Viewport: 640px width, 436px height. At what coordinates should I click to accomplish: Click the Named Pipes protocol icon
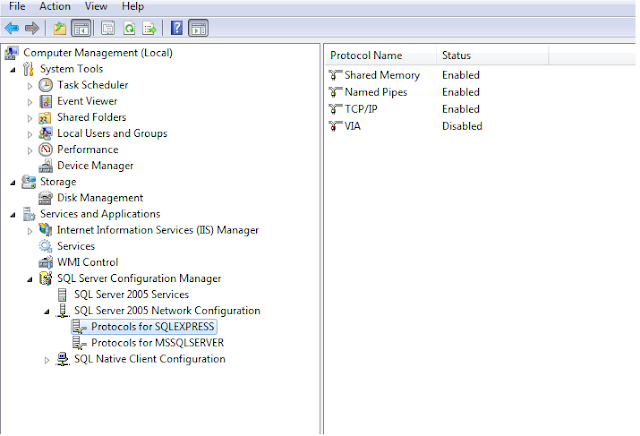[x=335, y=92]
